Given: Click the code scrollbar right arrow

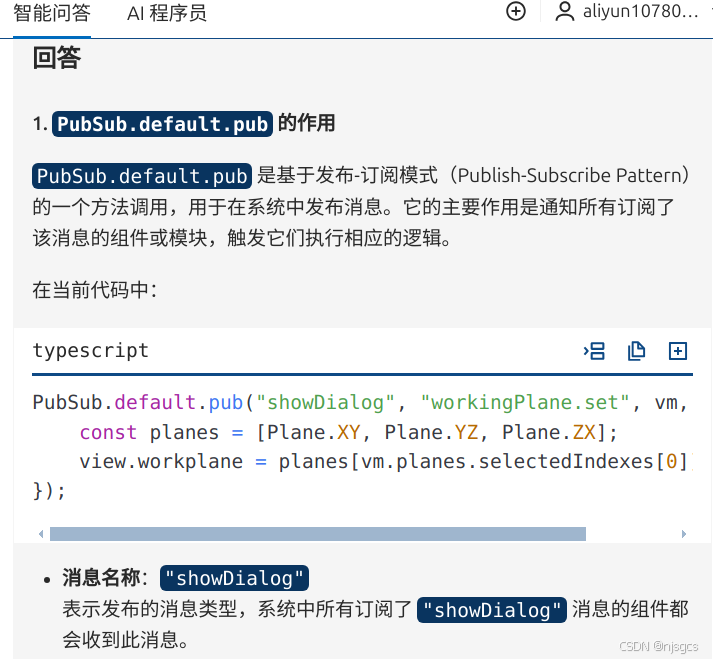Looking at the screenshot, I should point(683,534).
